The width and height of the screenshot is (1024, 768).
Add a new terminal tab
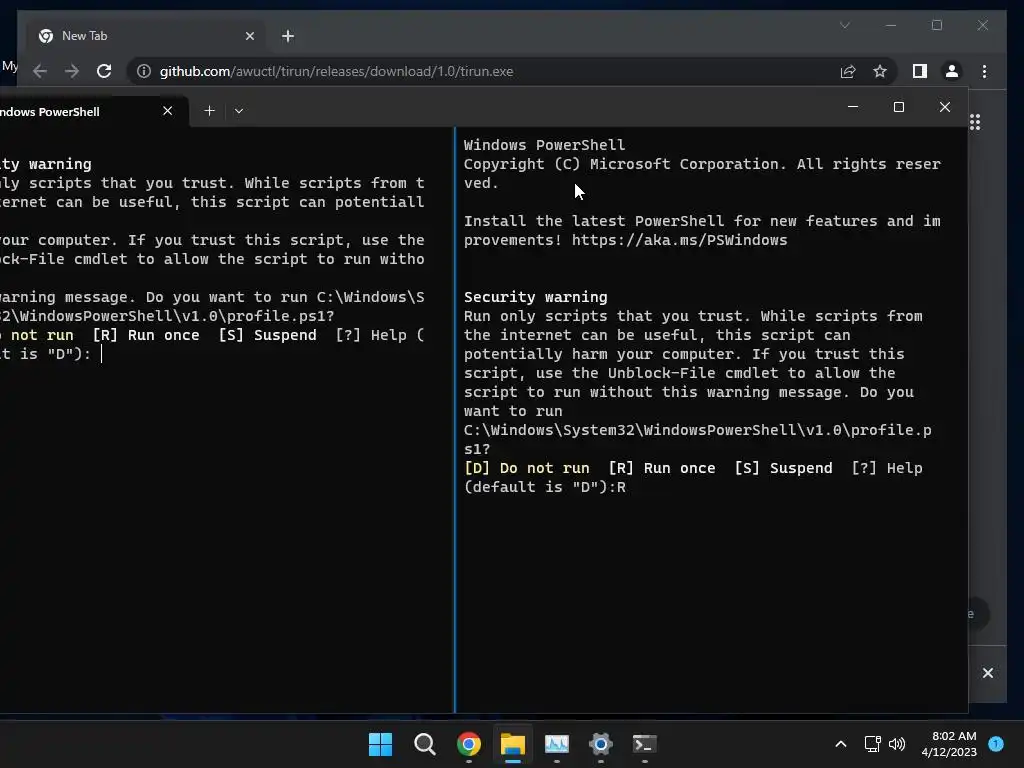coord(210,111)
